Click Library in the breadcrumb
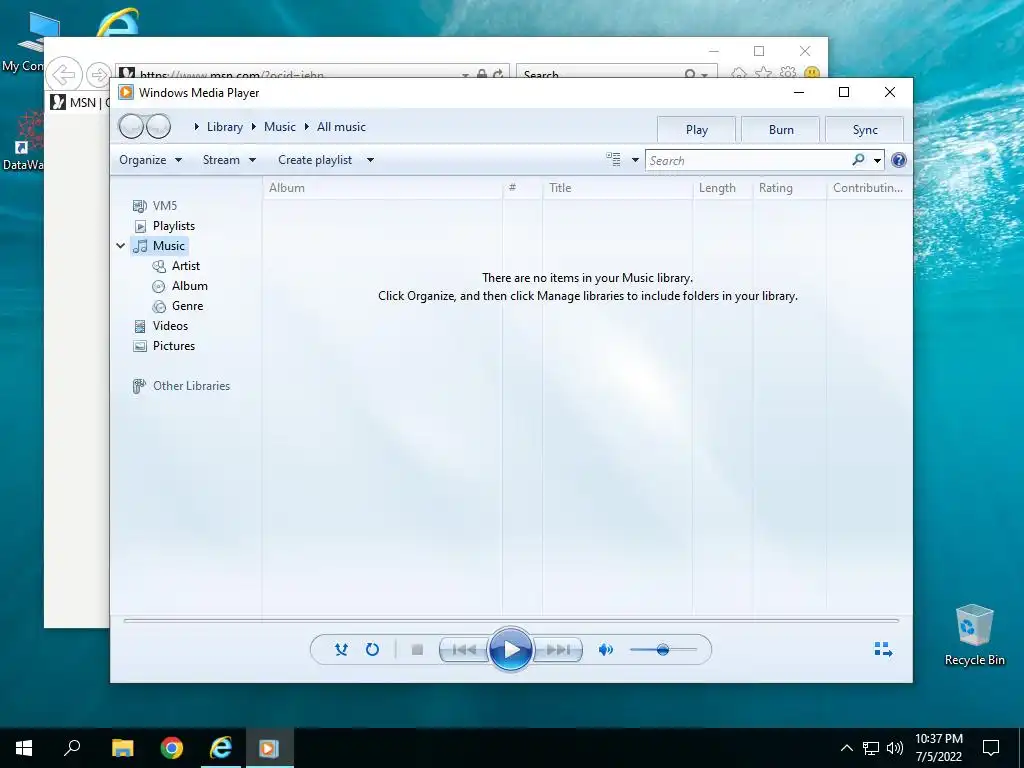The width and height of the screenshot is (1024, 768). tap(225, 127)
